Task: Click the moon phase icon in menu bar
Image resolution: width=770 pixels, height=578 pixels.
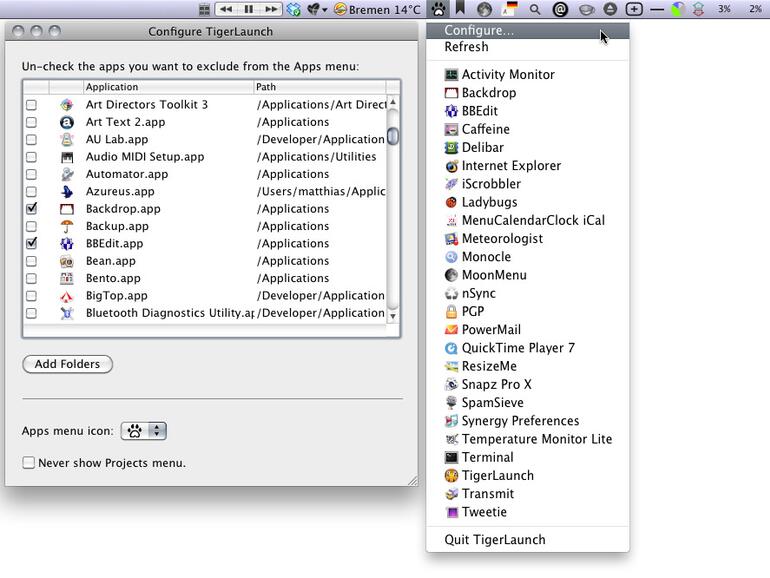Action: point(484,9)
